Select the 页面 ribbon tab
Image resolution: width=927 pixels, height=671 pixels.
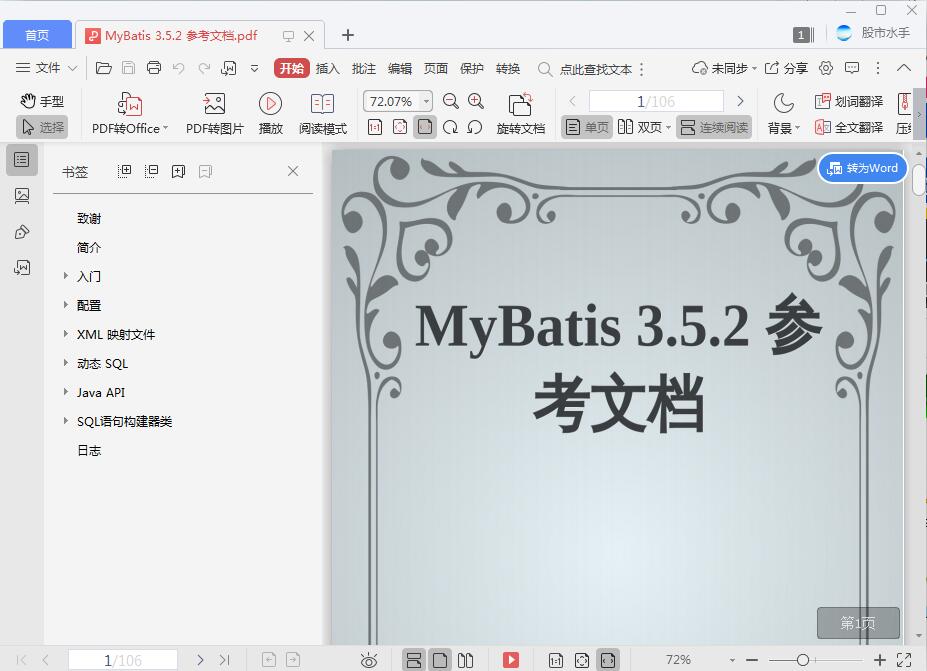[x=436, y=69]
